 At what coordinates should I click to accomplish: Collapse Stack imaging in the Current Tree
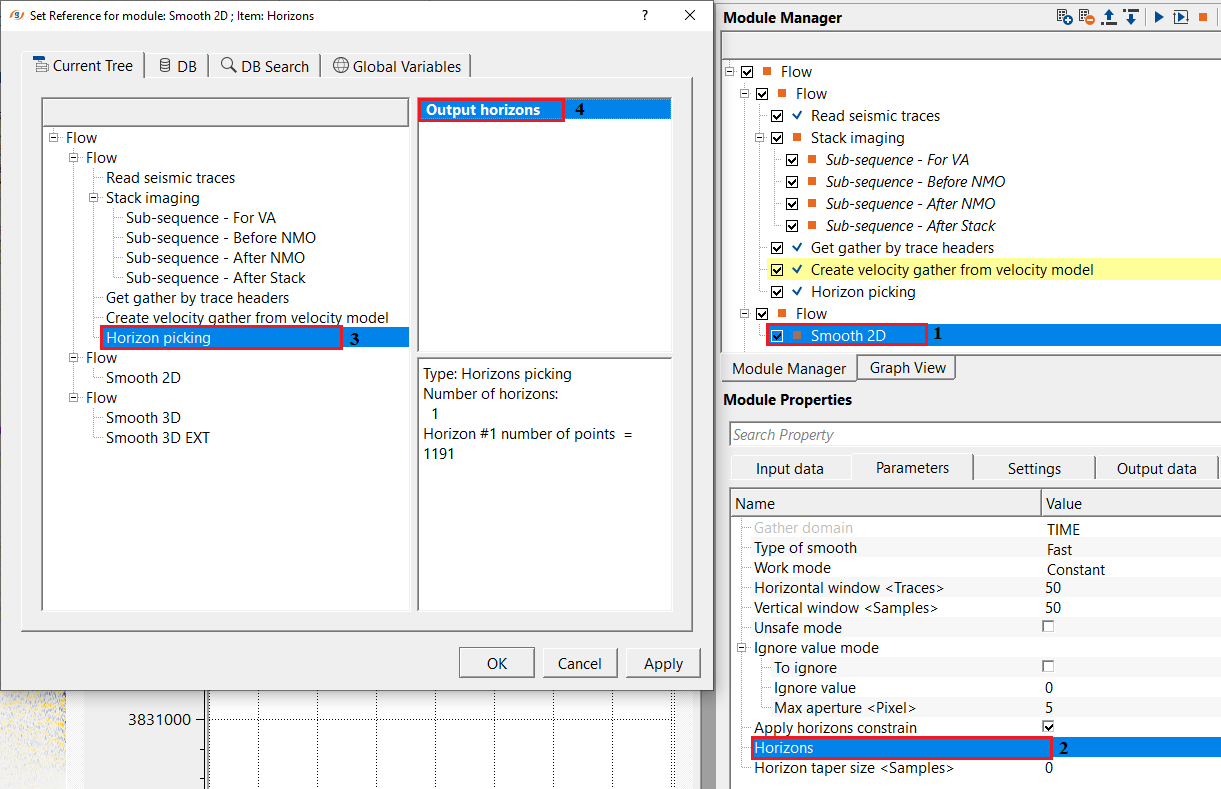pos(94,198)
